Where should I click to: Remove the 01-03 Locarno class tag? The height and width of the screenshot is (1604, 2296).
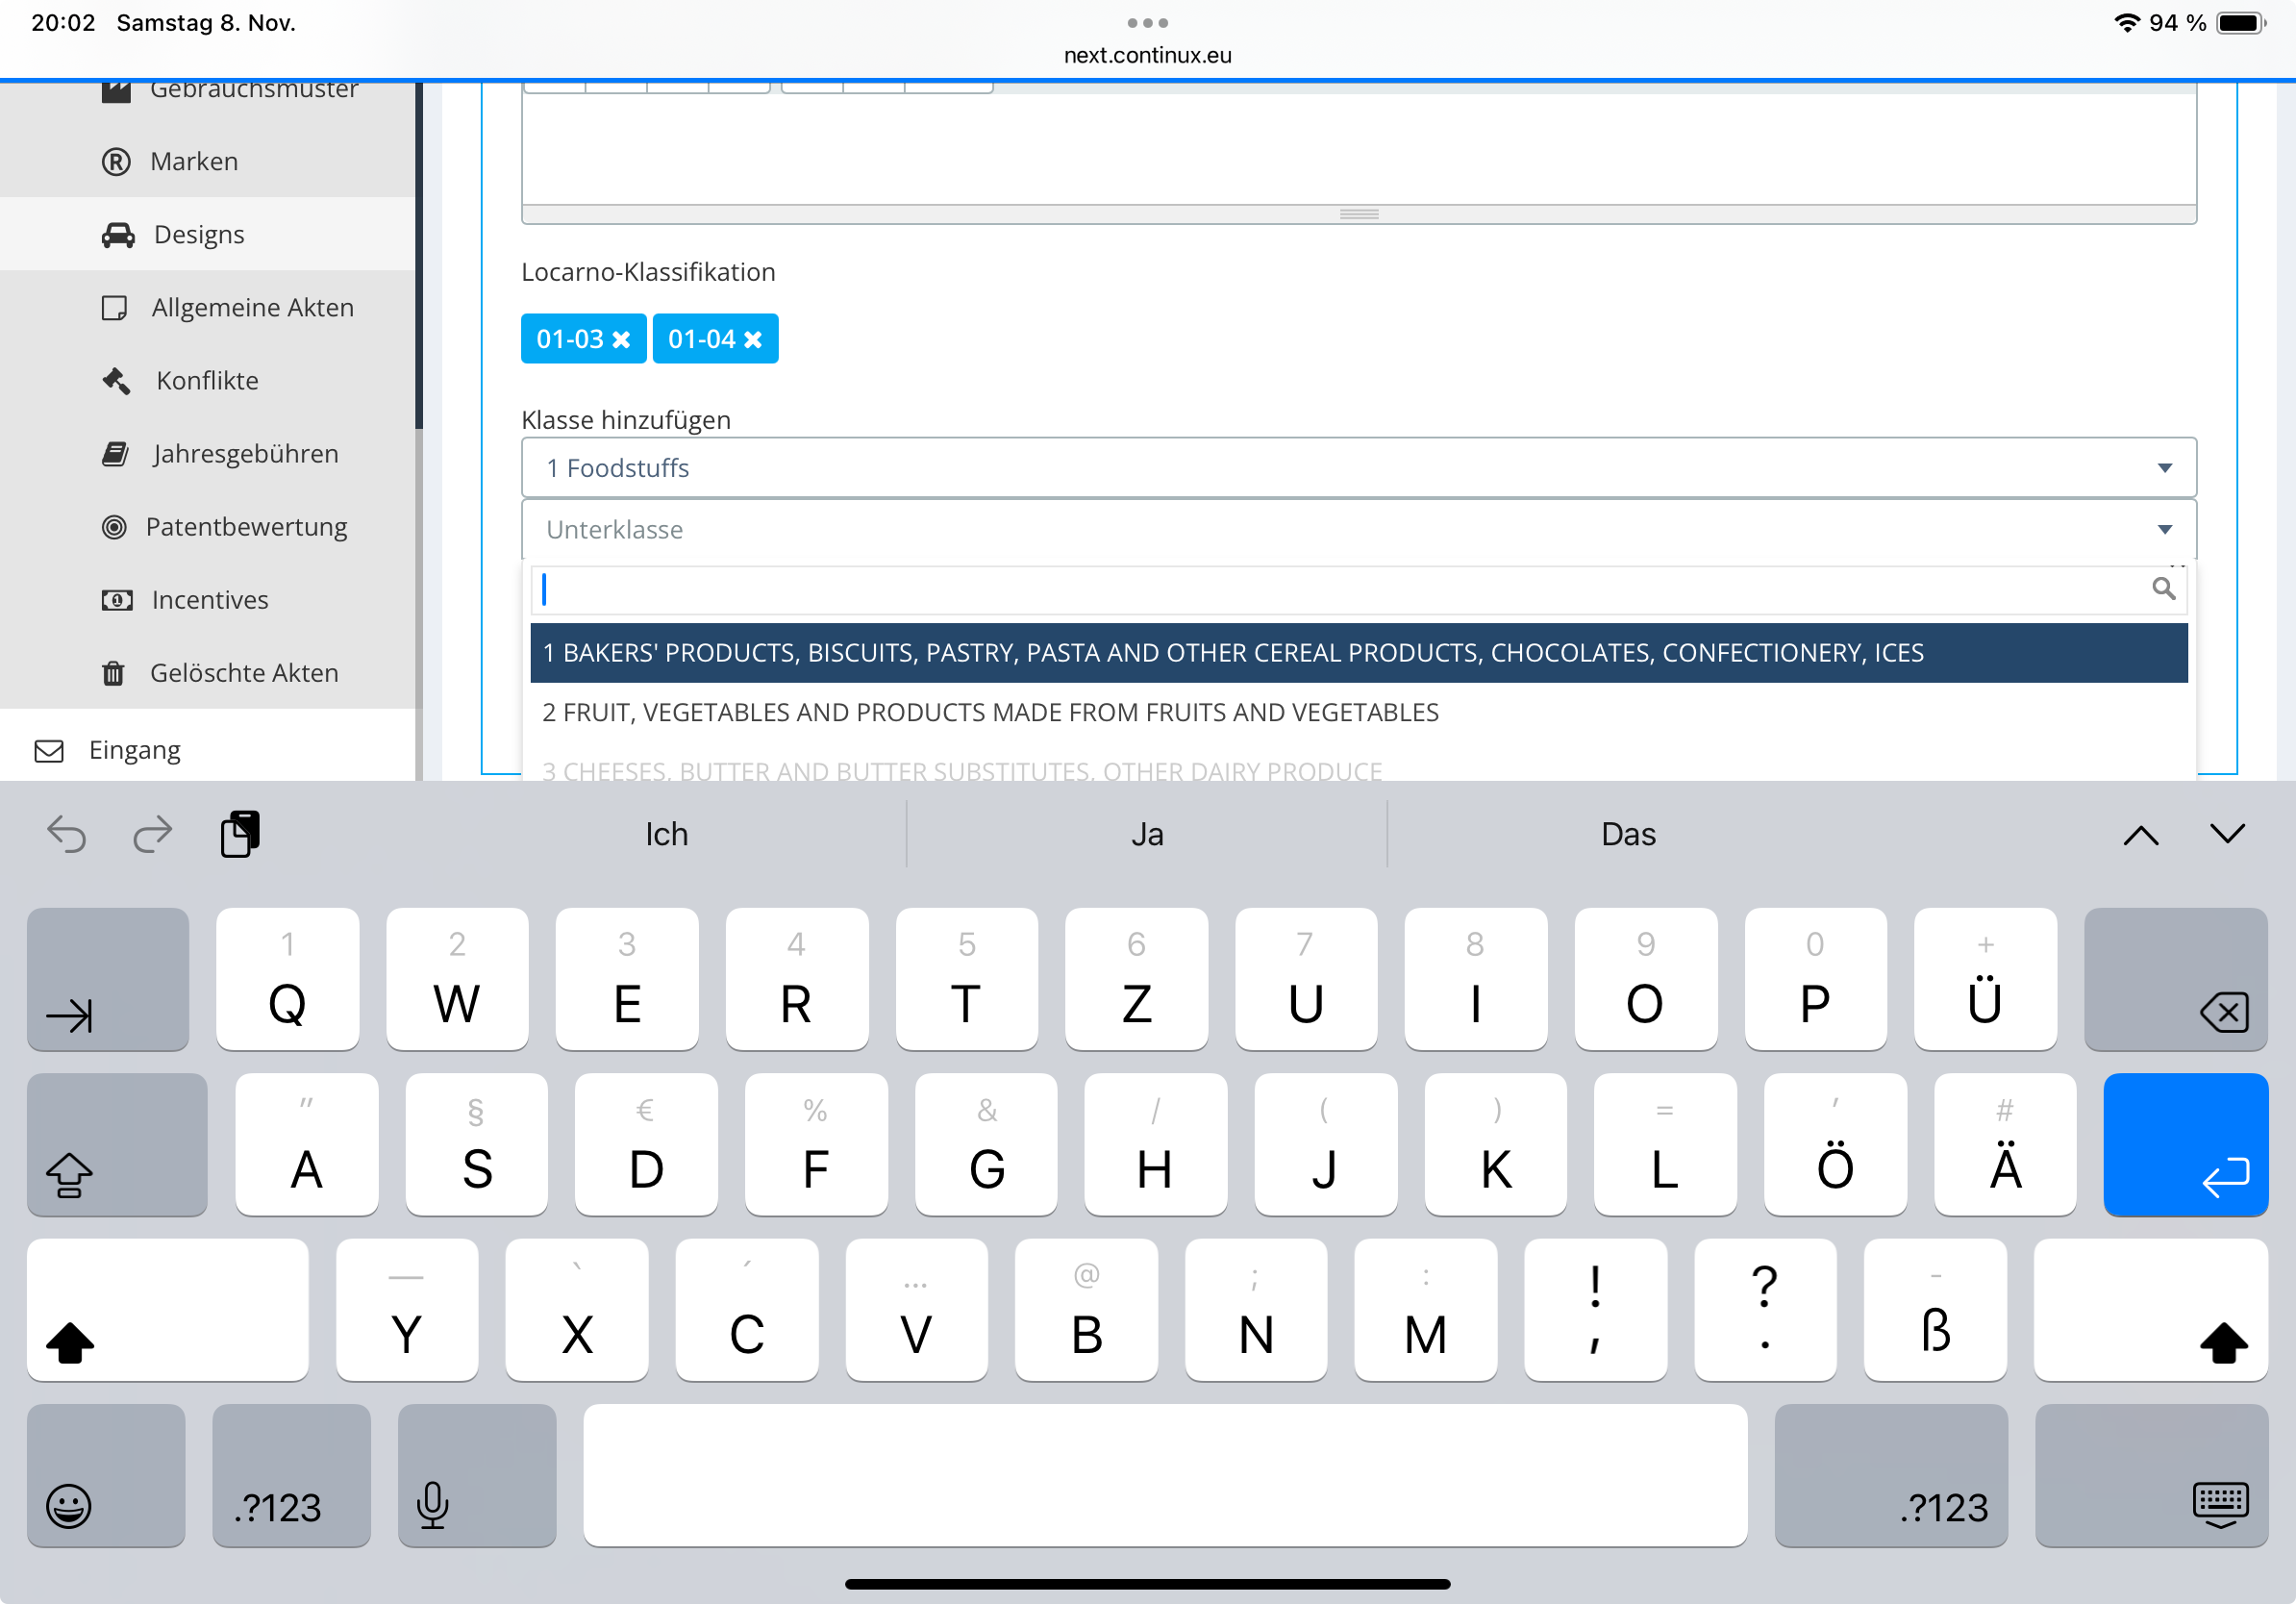point(621,340)
